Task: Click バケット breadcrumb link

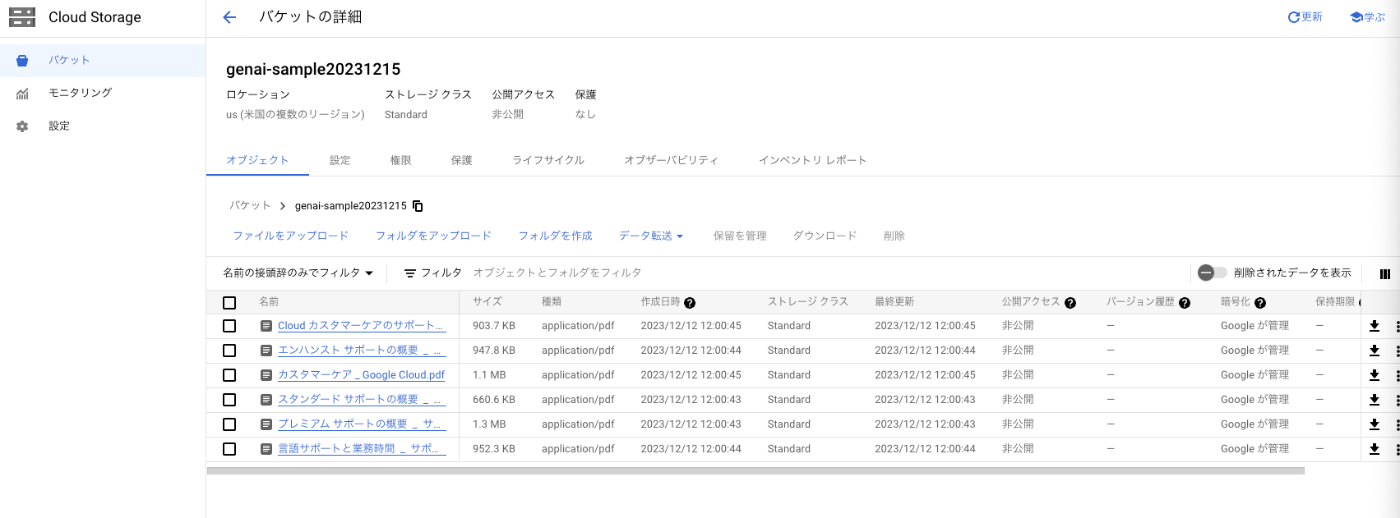Action: (250, 206)
